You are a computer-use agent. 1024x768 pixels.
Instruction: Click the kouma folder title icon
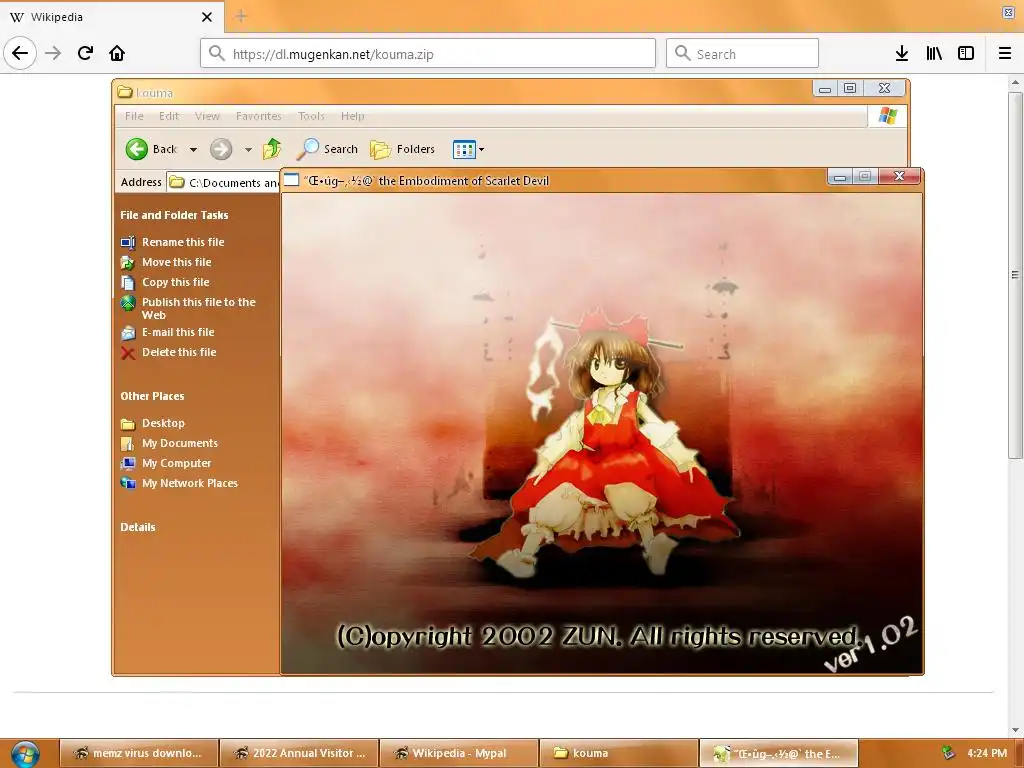click(125, 92)
